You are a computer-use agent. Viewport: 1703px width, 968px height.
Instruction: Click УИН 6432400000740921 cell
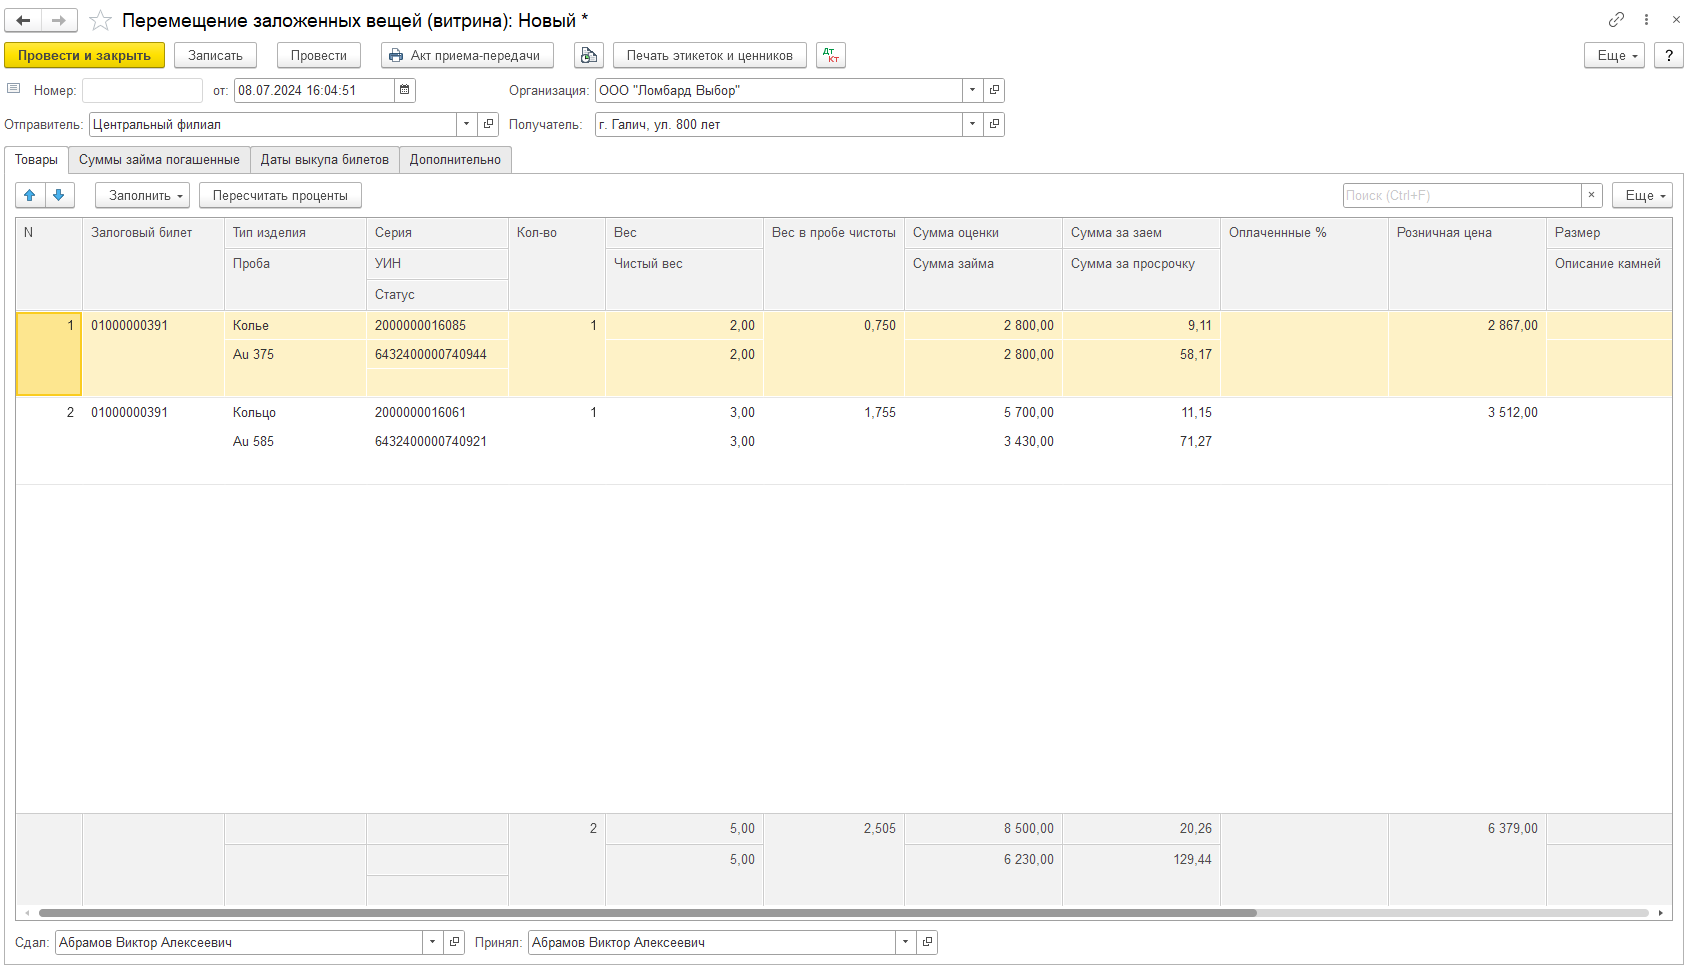point(437,442)
